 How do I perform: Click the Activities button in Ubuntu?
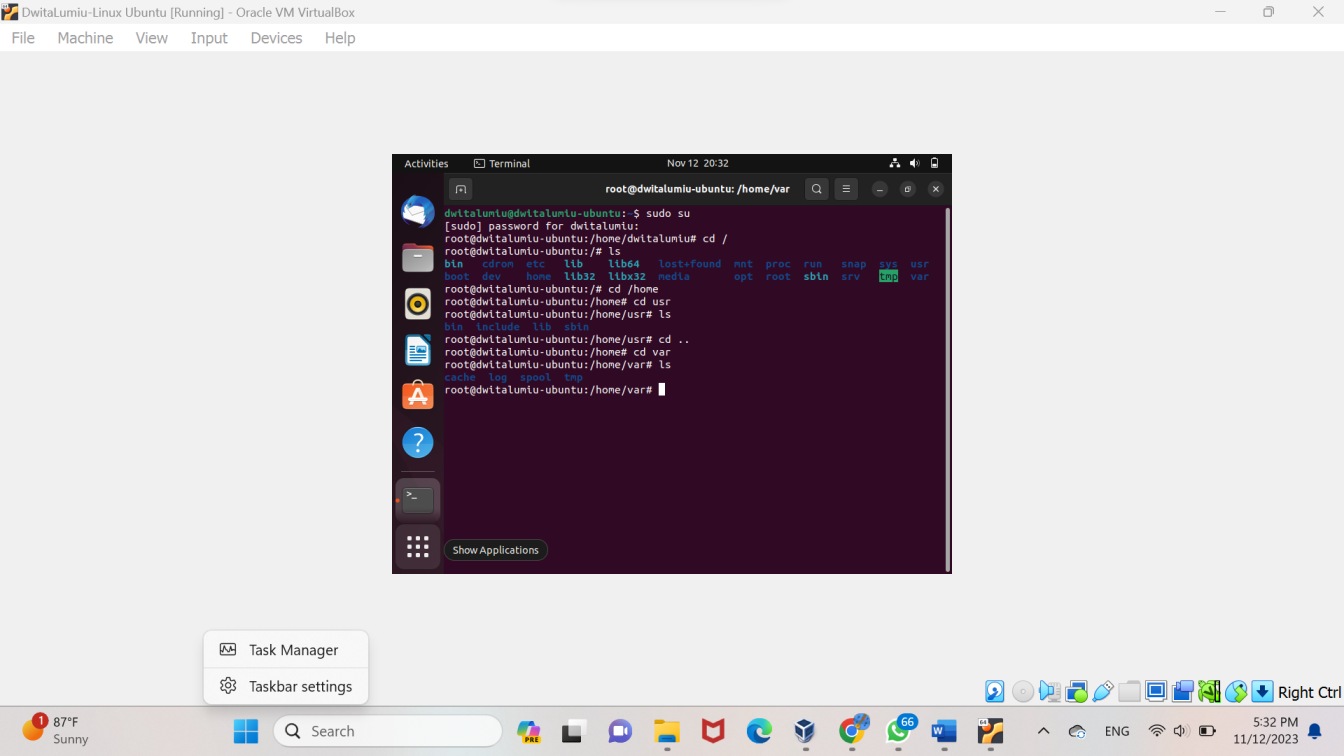coord(426,163)
